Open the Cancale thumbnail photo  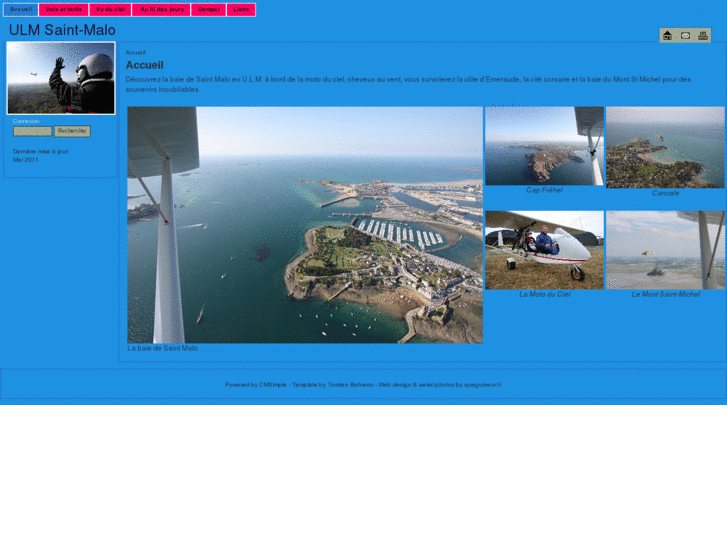pos(665,147)
